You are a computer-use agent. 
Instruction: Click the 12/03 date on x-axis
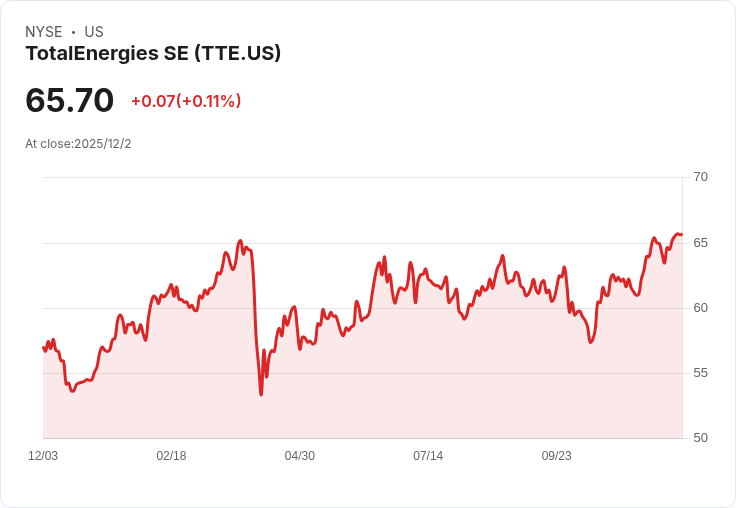43,455
